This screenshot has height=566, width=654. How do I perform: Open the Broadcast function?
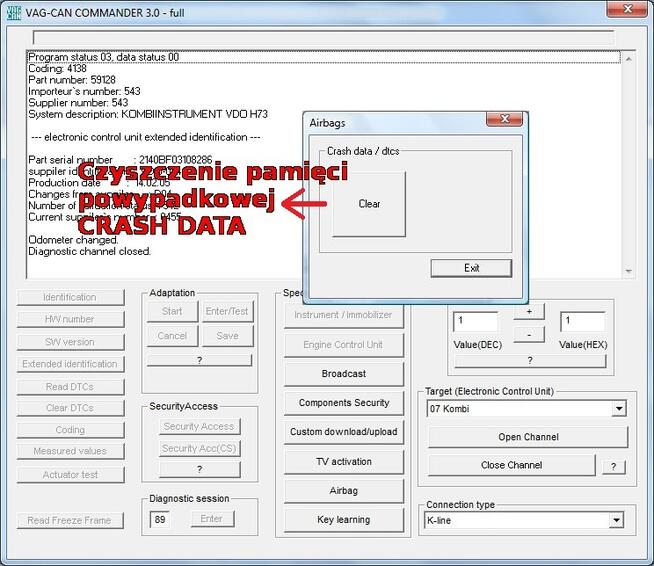(x=343, y=374)
